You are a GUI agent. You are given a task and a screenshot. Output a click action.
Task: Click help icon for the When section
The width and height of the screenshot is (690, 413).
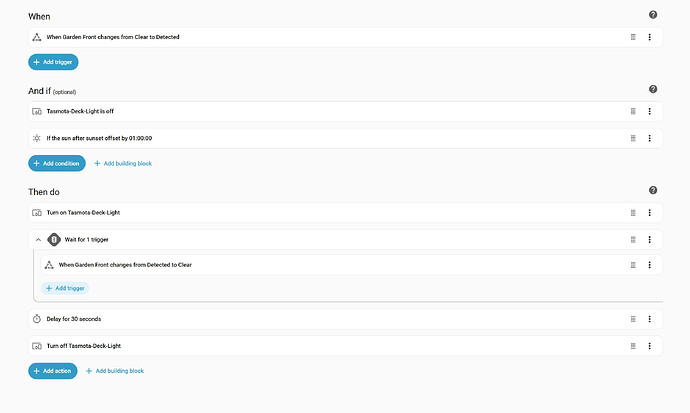(x=653, y=15)
